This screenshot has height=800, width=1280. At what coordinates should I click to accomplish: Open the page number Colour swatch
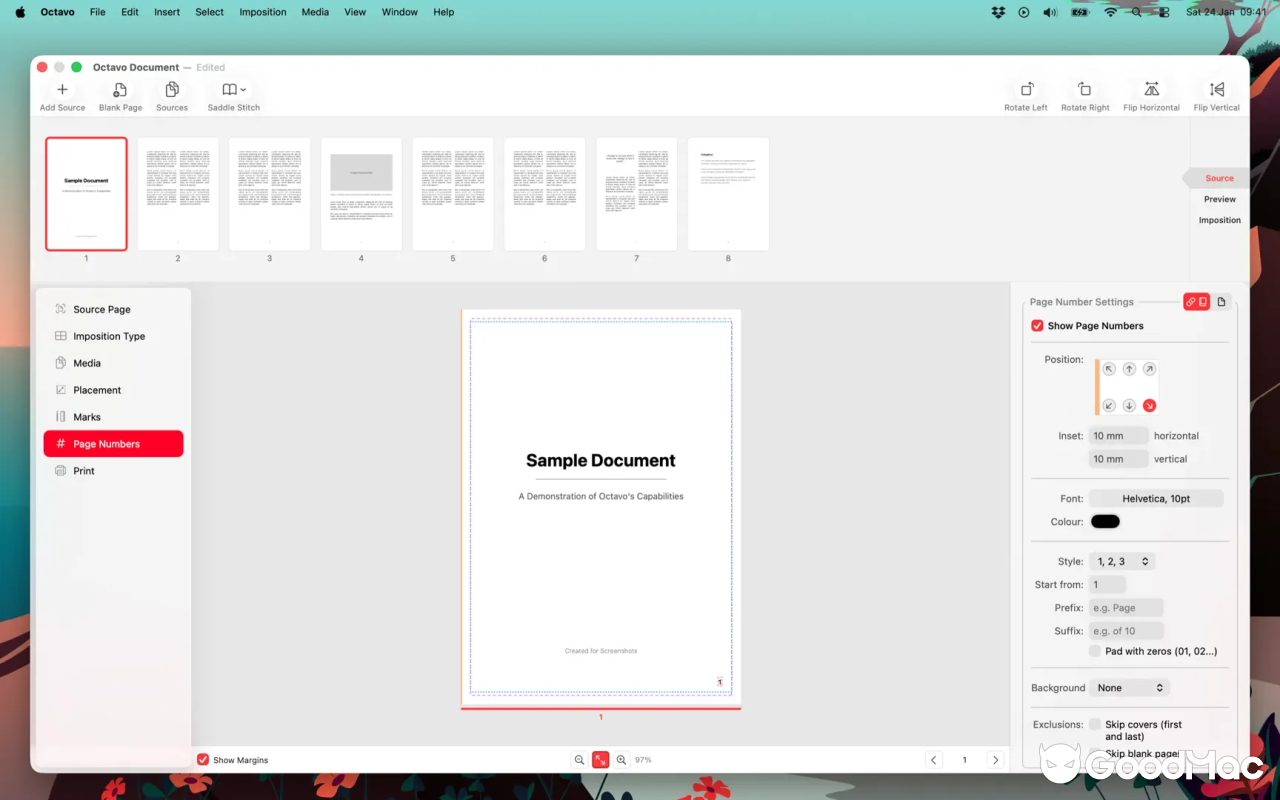(x=1104, y=521)
